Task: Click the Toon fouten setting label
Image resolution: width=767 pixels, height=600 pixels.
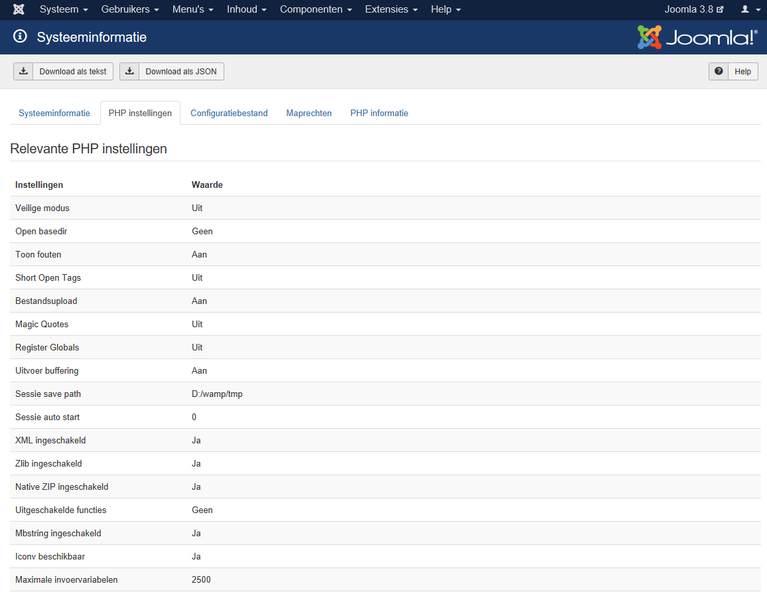Action: tap(38, 254)
